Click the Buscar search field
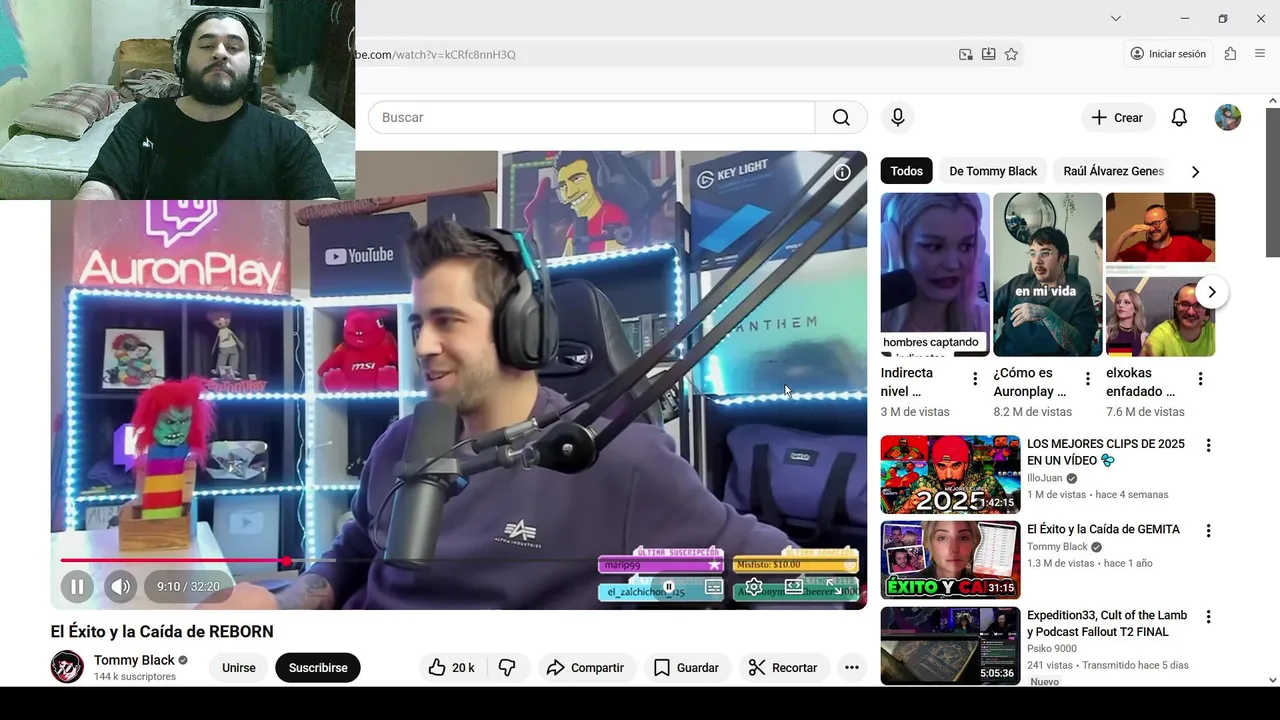The height and width of the screenshot is (720, 1280). pos(591,117)
